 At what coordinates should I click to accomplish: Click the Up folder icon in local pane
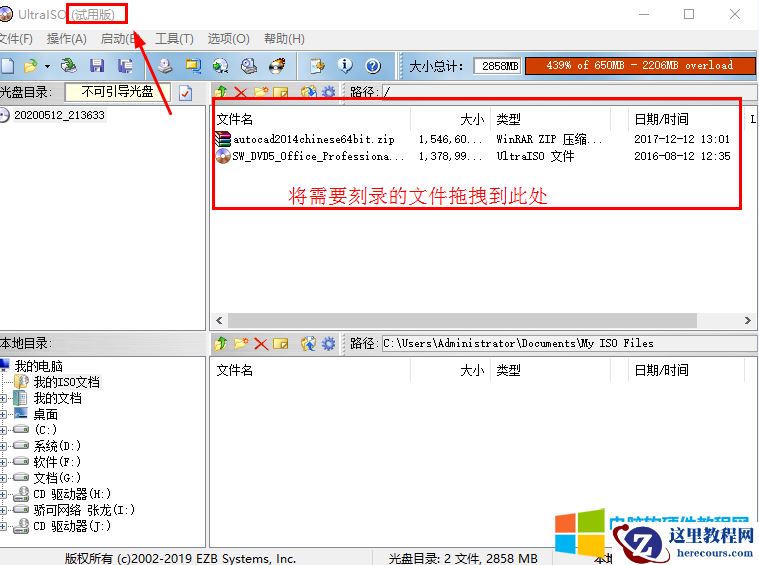[221, 343]
